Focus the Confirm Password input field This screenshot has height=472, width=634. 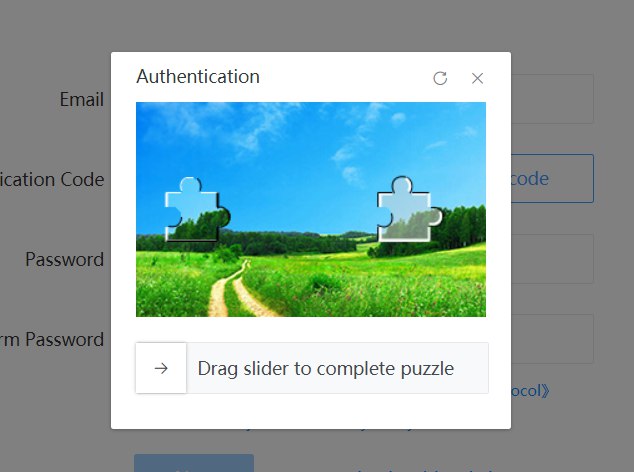click(552, 339)
